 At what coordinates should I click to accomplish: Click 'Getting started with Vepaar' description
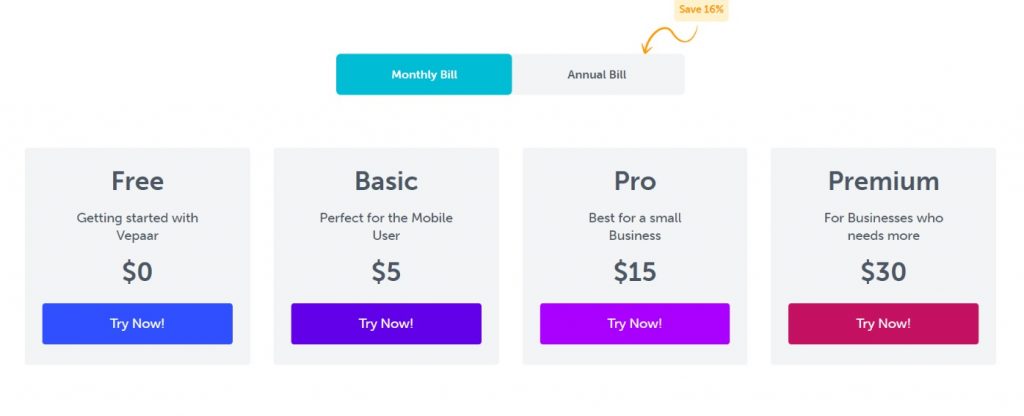pyautogui.click(x=137, y=227)
